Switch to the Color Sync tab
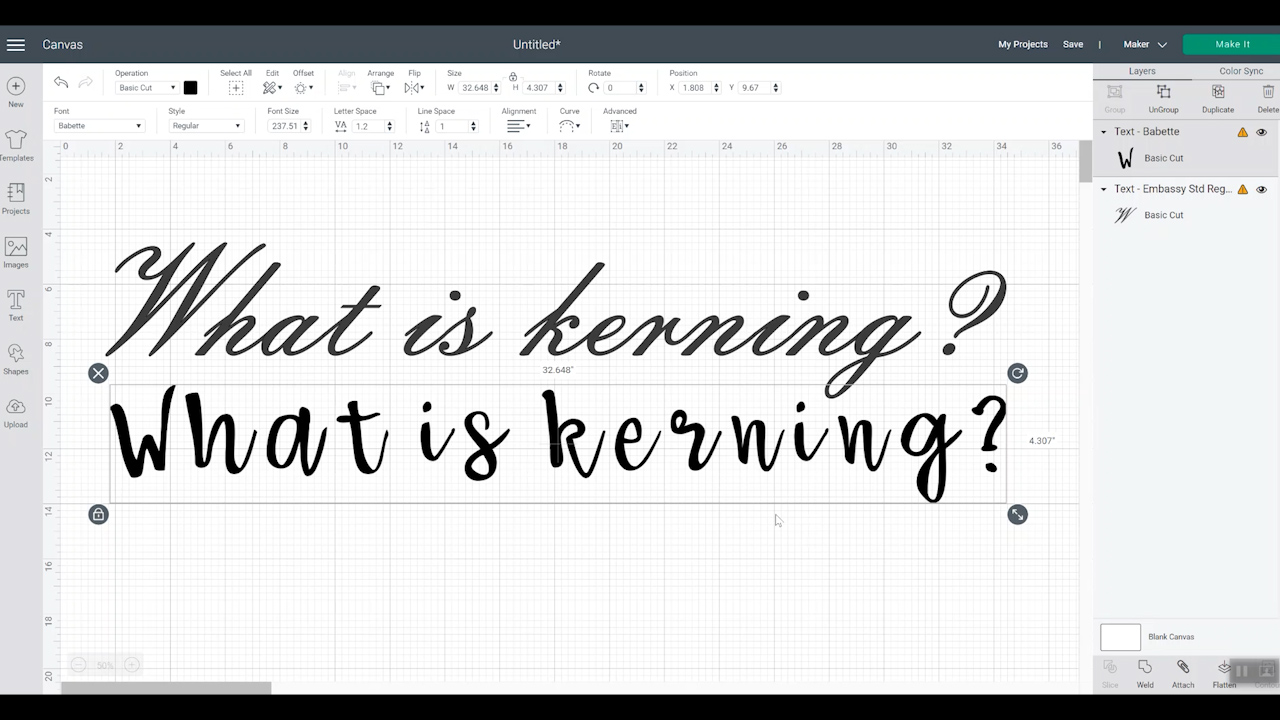This screenshot has width=1280, height=720. (1241, 71)
